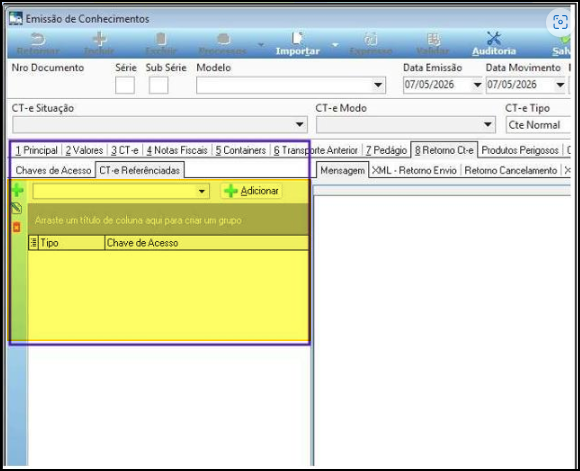Expand the CT-e Modo dropdown
This screenshot has width=580, height=471.
[x=488, y=125]
